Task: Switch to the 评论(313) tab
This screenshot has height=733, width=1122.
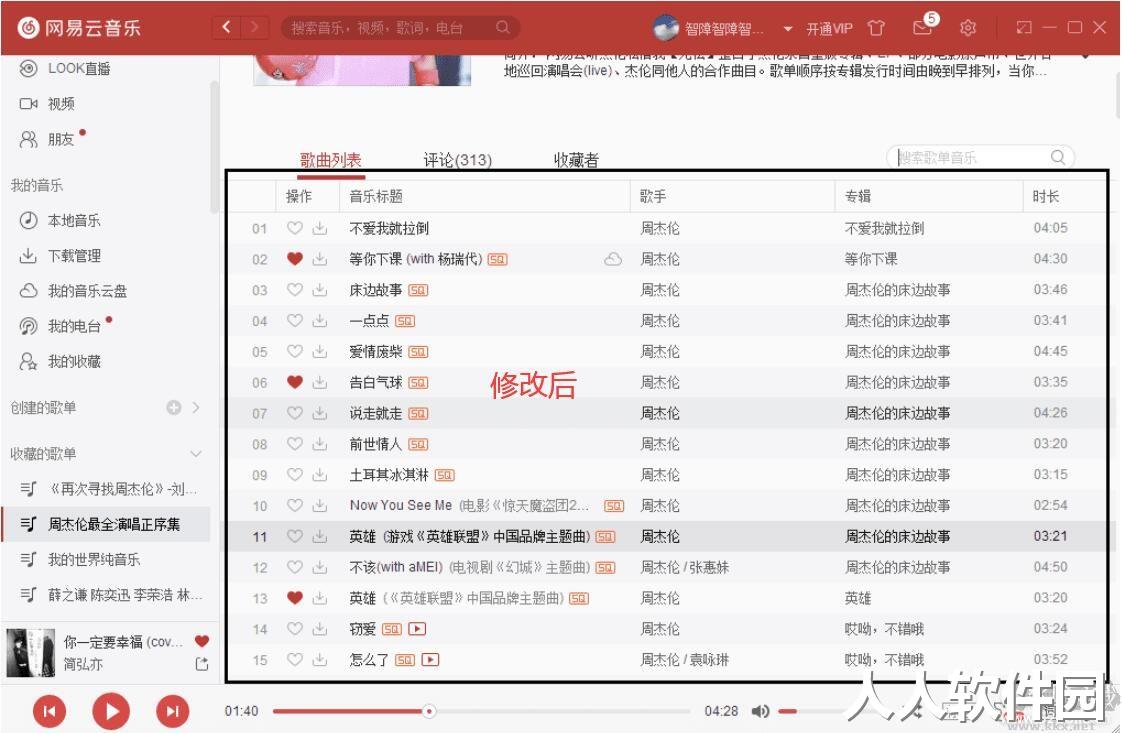Action: [457, 160]
